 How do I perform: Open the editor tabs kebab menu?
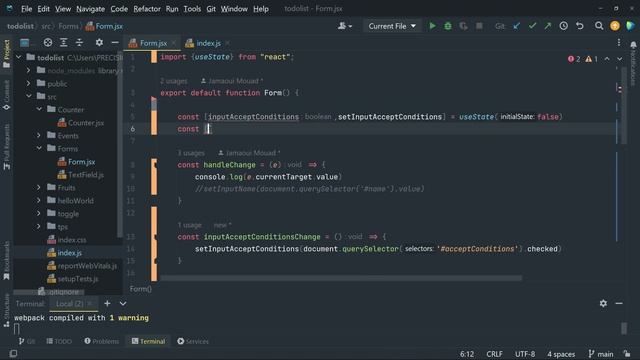click(x=619, y=42)
